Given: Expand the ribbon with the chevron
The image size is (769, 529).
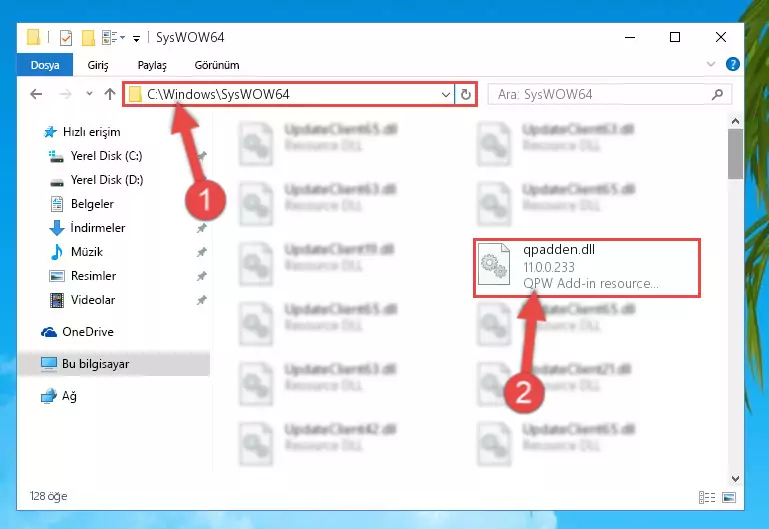Looking at the screenshot, I should pyautogui.click(x=711, y=64).
